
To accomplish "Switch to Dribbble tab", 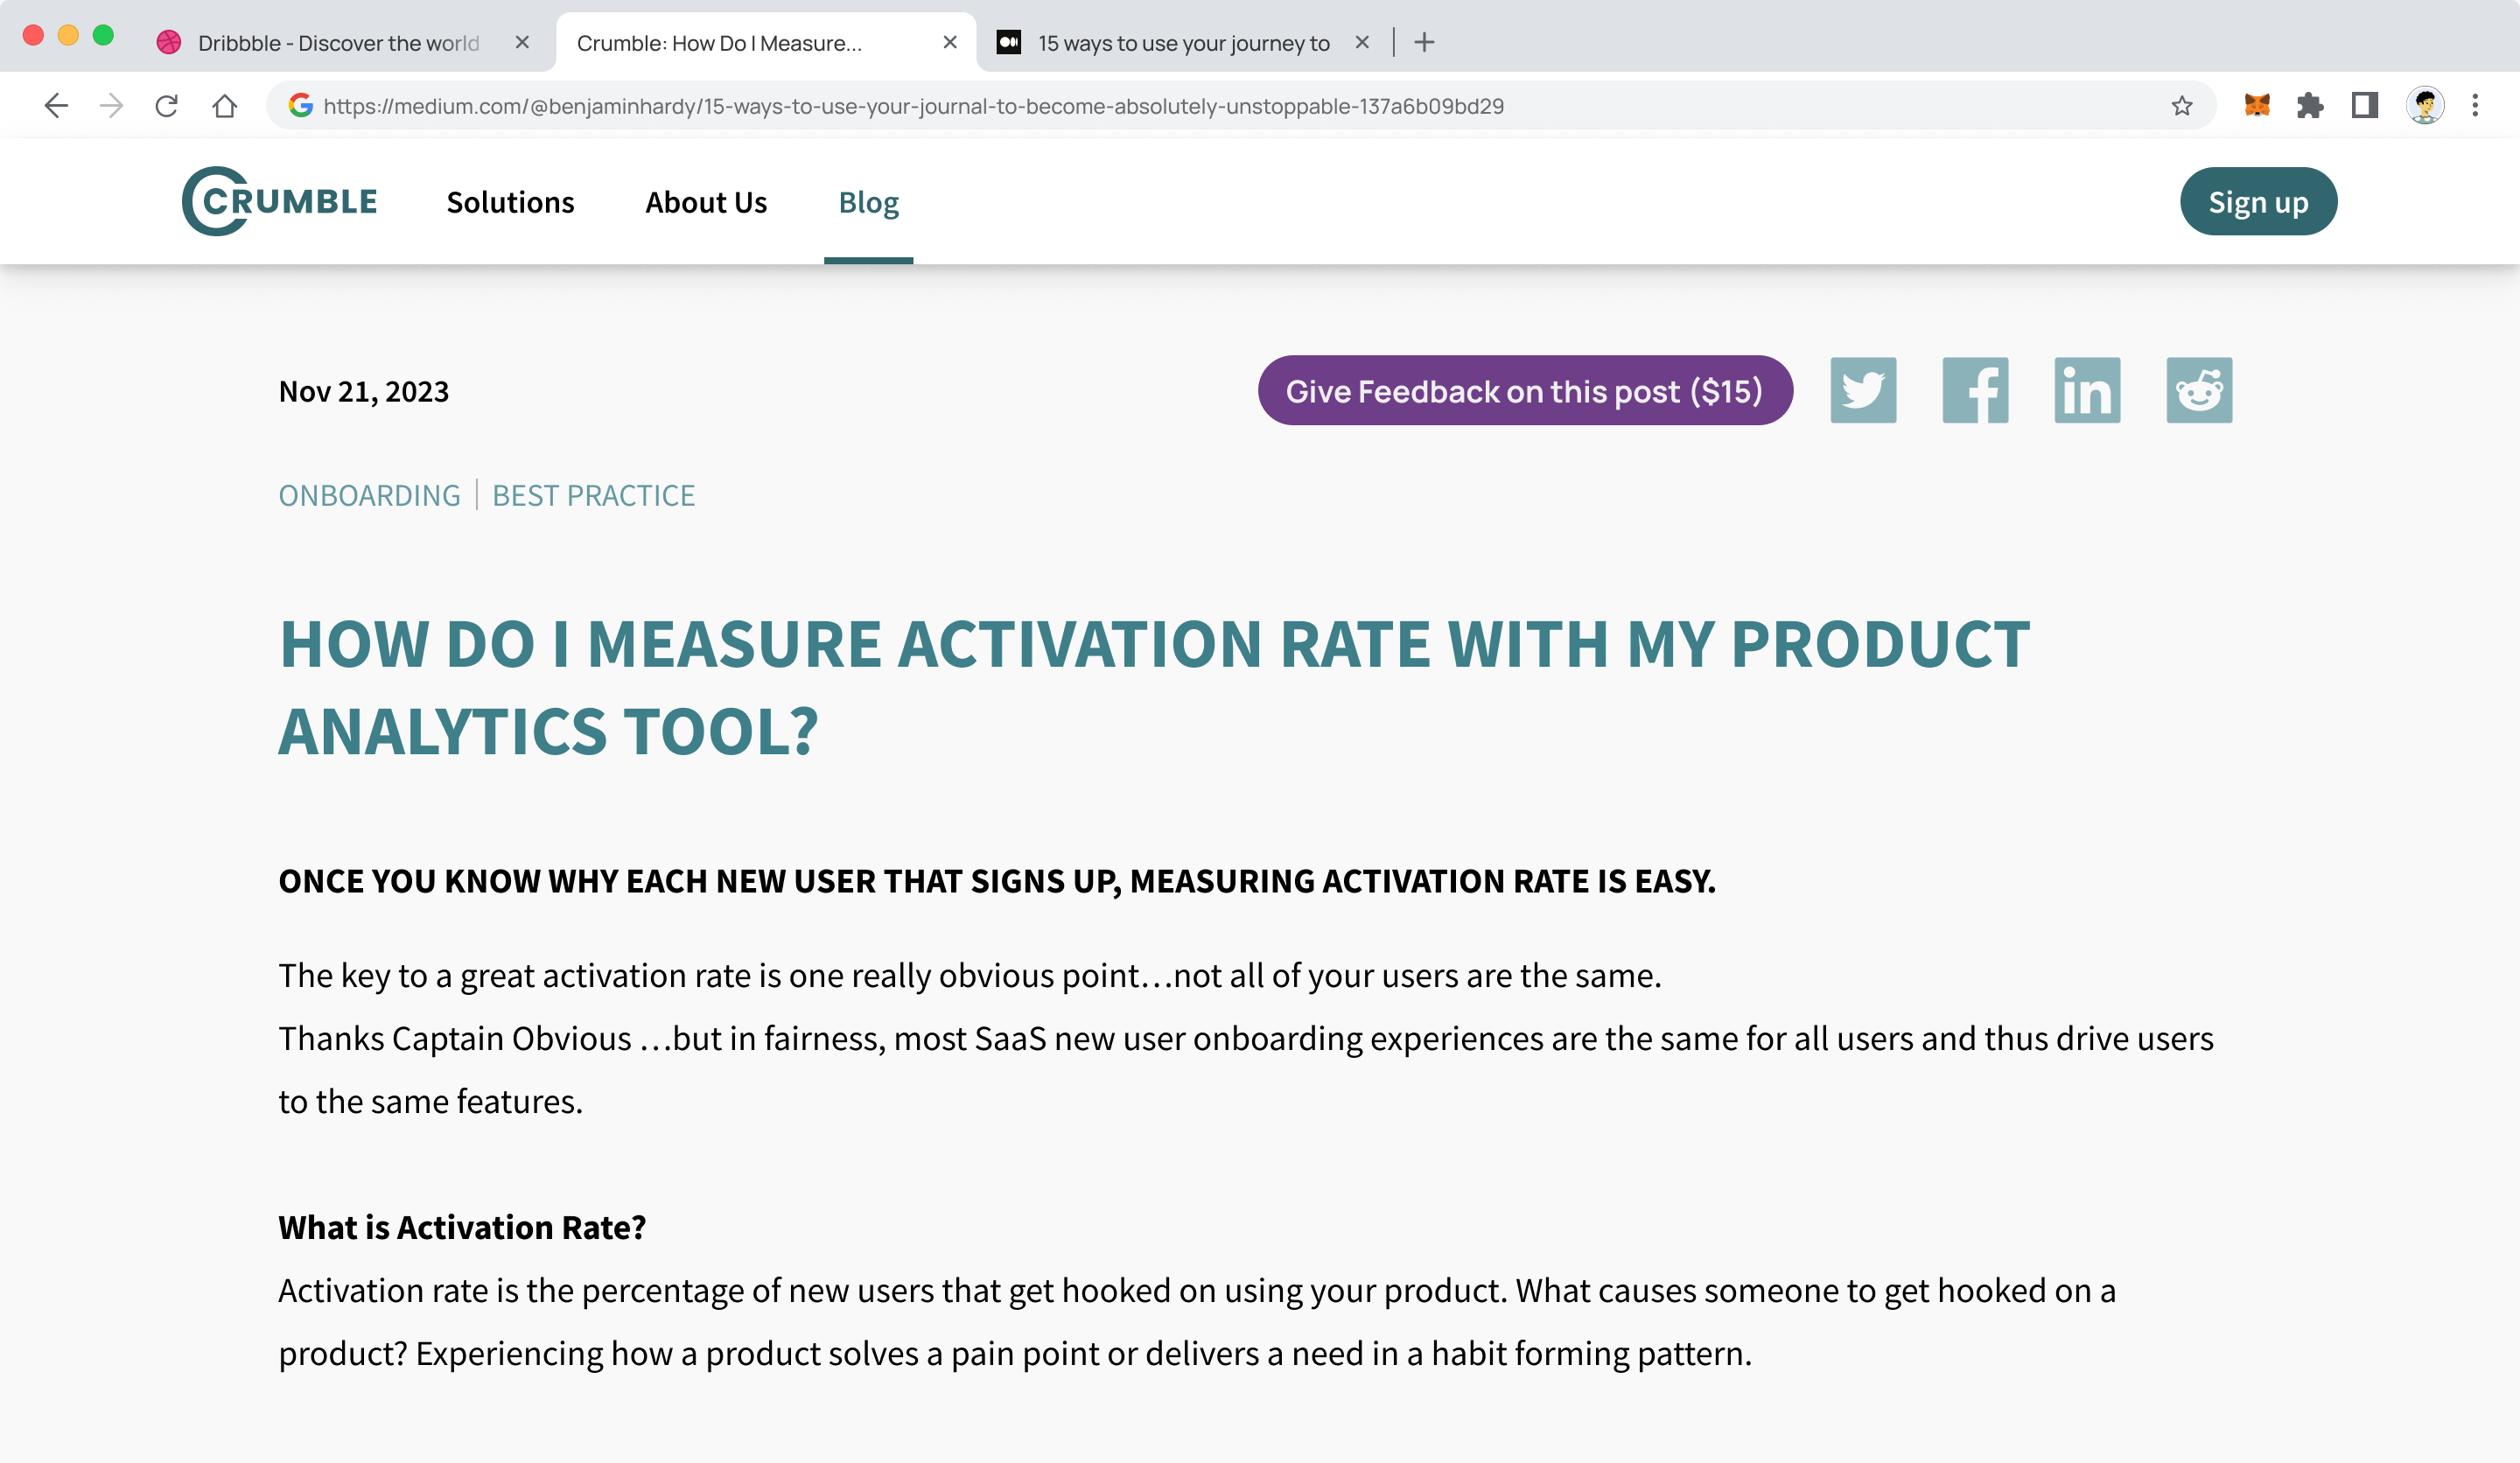I will [x=338, y=43].
